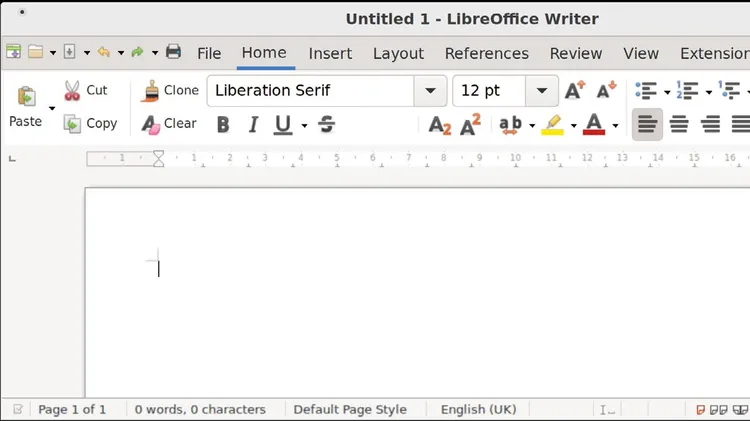This screenshot has width=750, height=421.
Task: Select Center paragraph alignment
Action: coord(679,124)
